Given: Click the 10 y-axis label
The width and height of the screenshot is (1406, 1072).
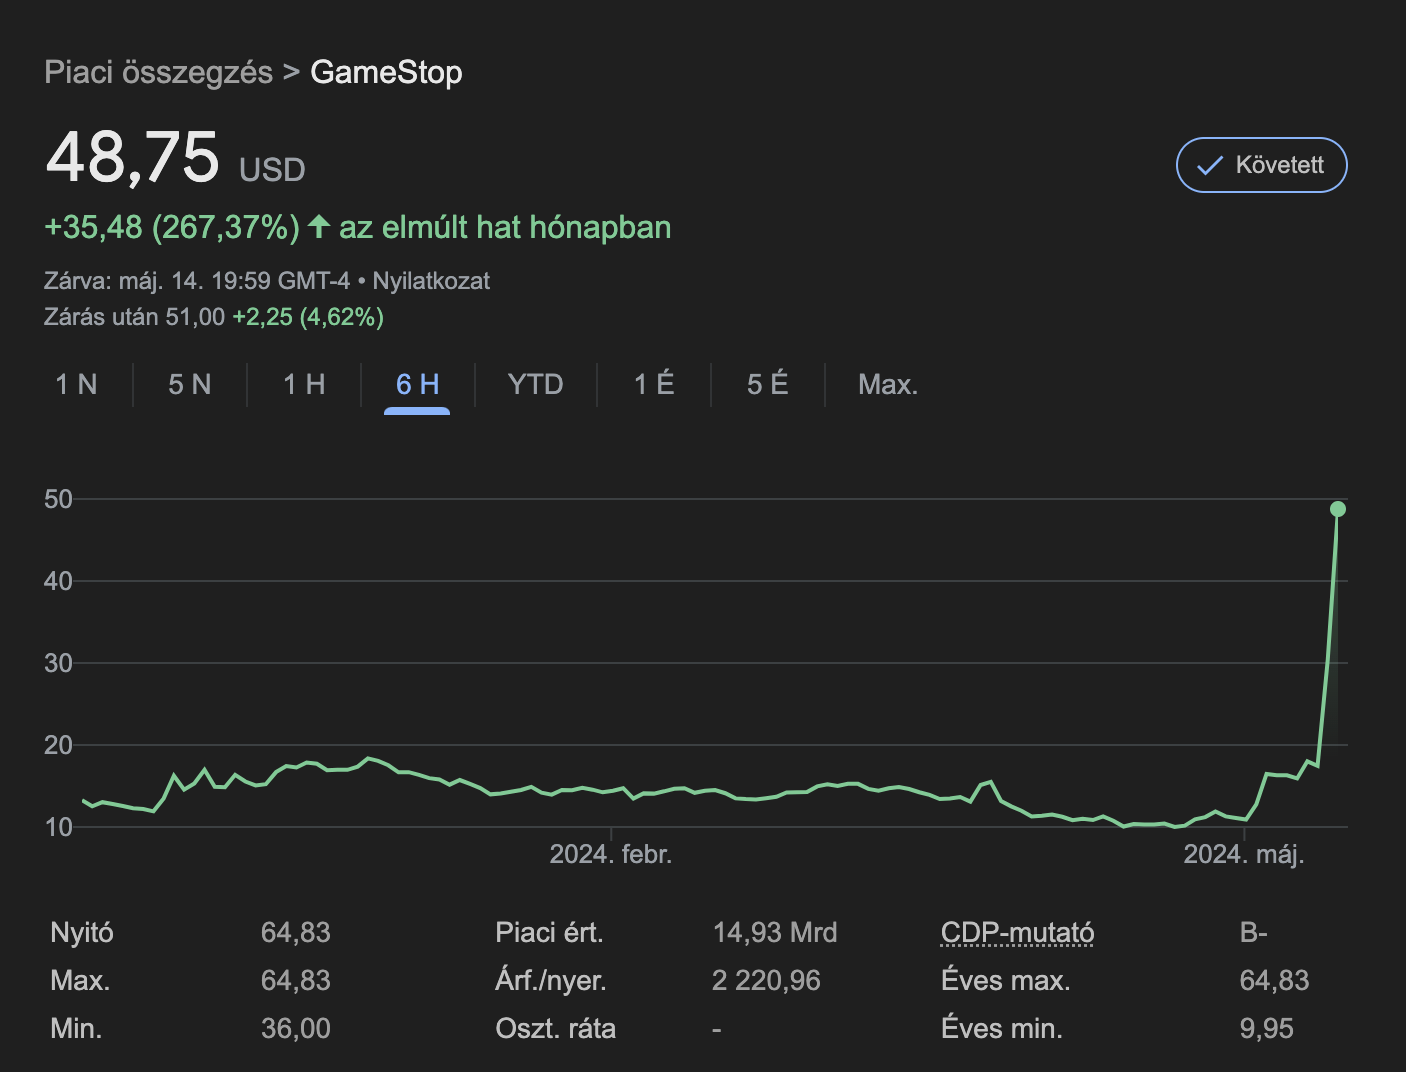Looking at the screenshot, I should pos(58,827).
